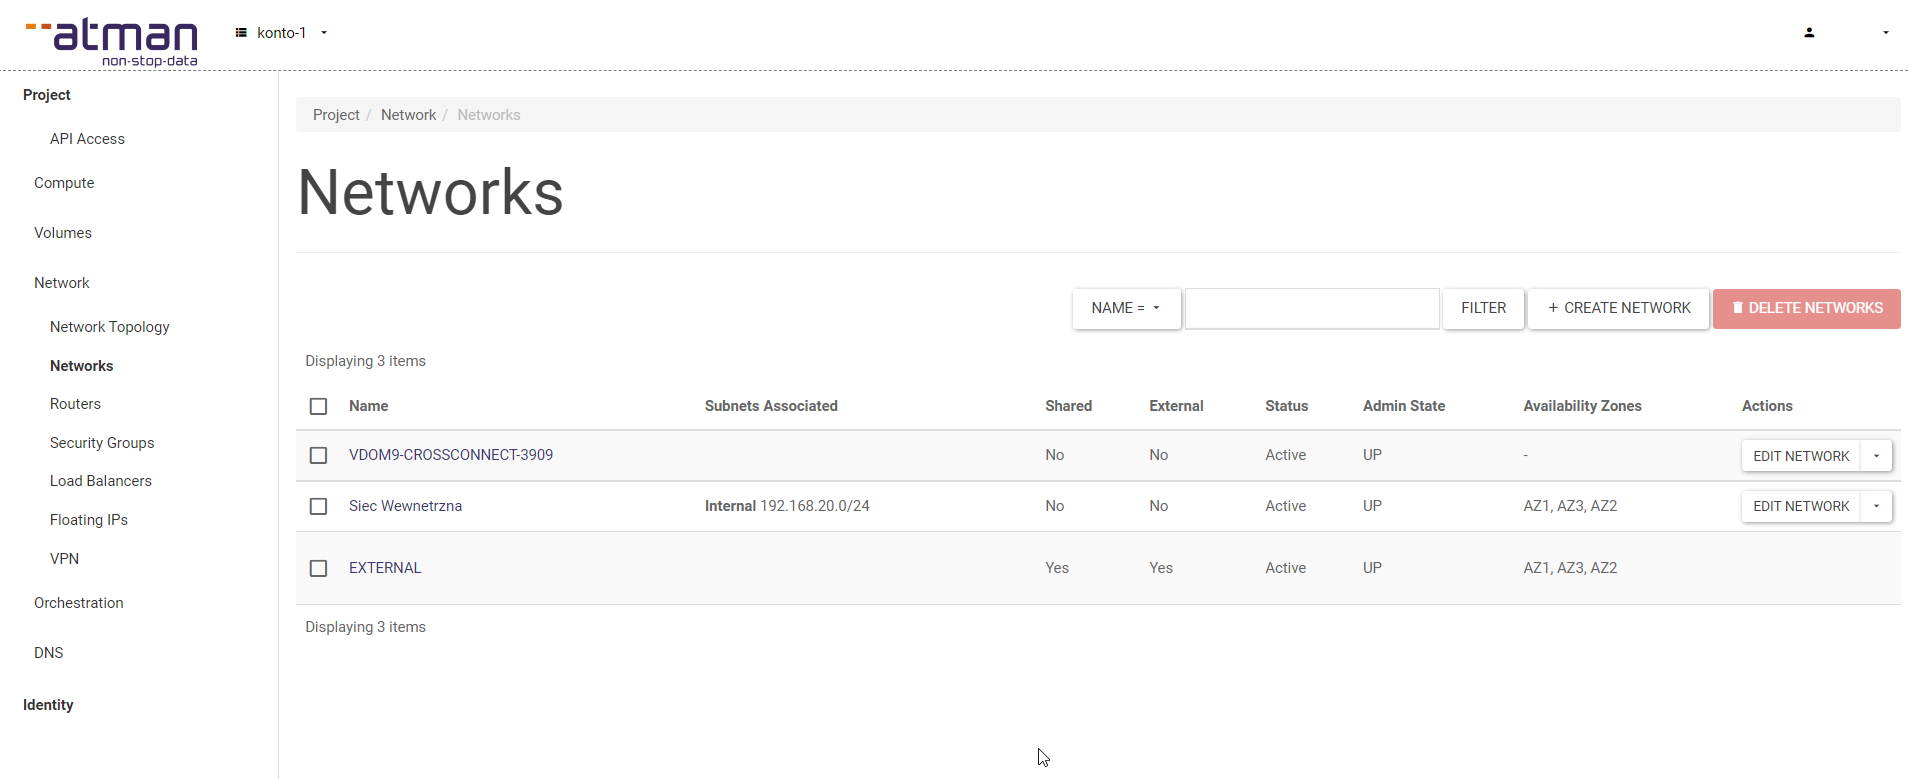Viewport: 1909px width, 779px height.
Task: Click the trash icon on Delete Networks
Action: pos(1737,308)
